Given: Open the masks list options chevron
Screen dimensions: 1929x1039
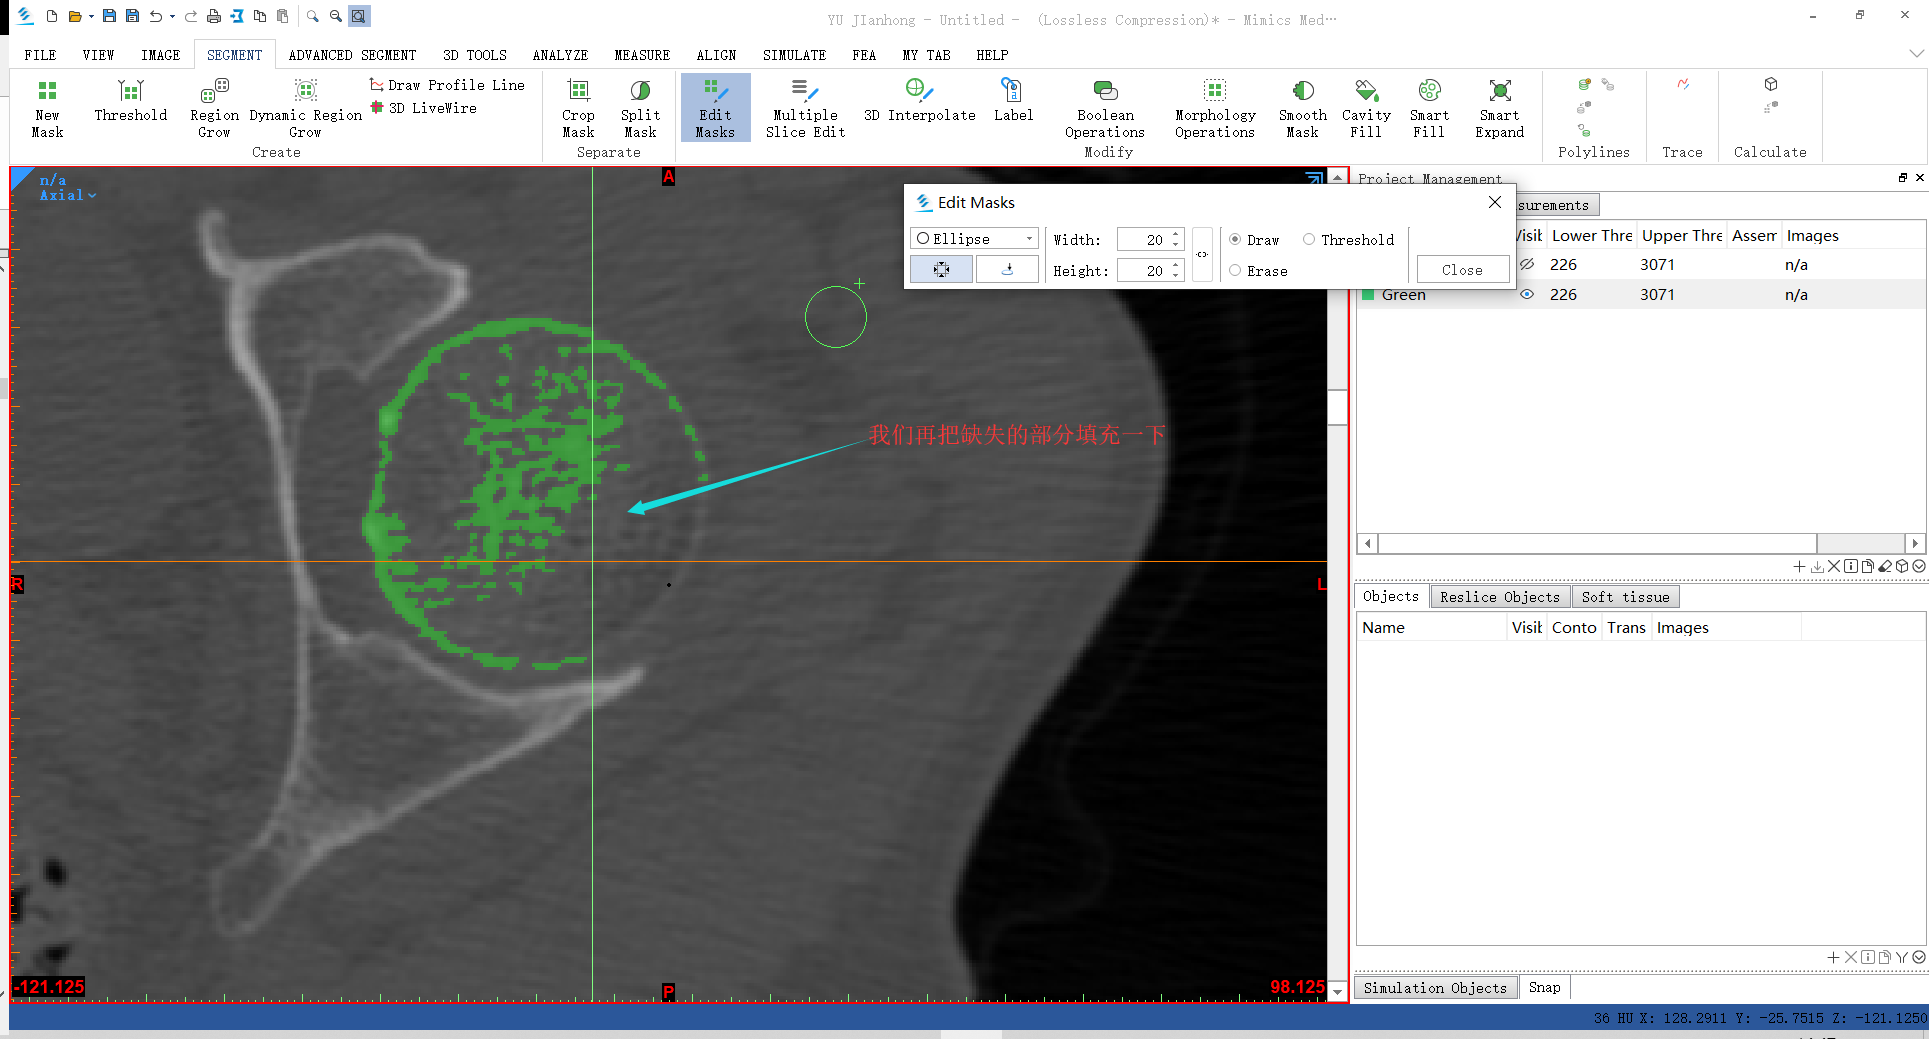Looking at the screenshot, I should [x=1919, y=566].
